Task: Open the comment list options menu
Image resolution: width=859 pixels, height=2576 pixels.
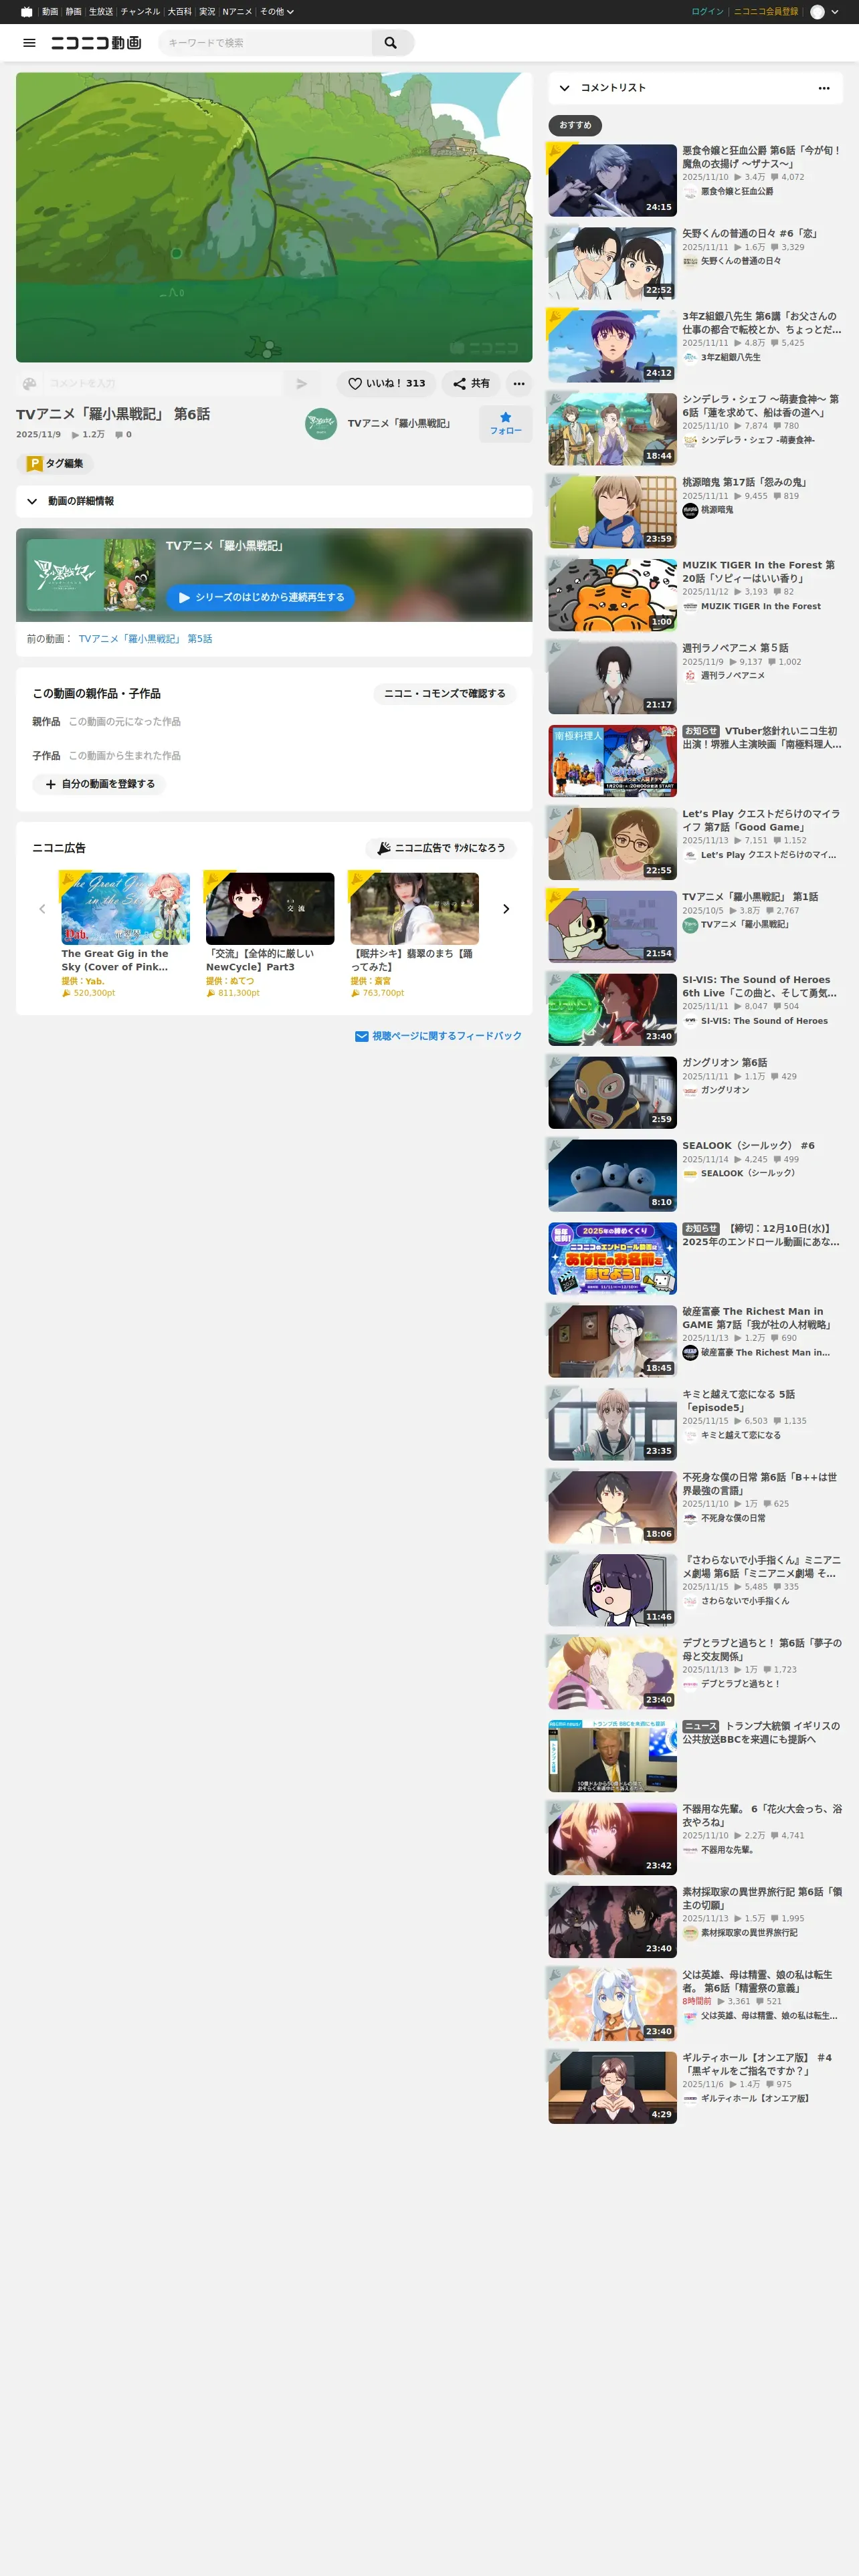Action: pos(824,88)
